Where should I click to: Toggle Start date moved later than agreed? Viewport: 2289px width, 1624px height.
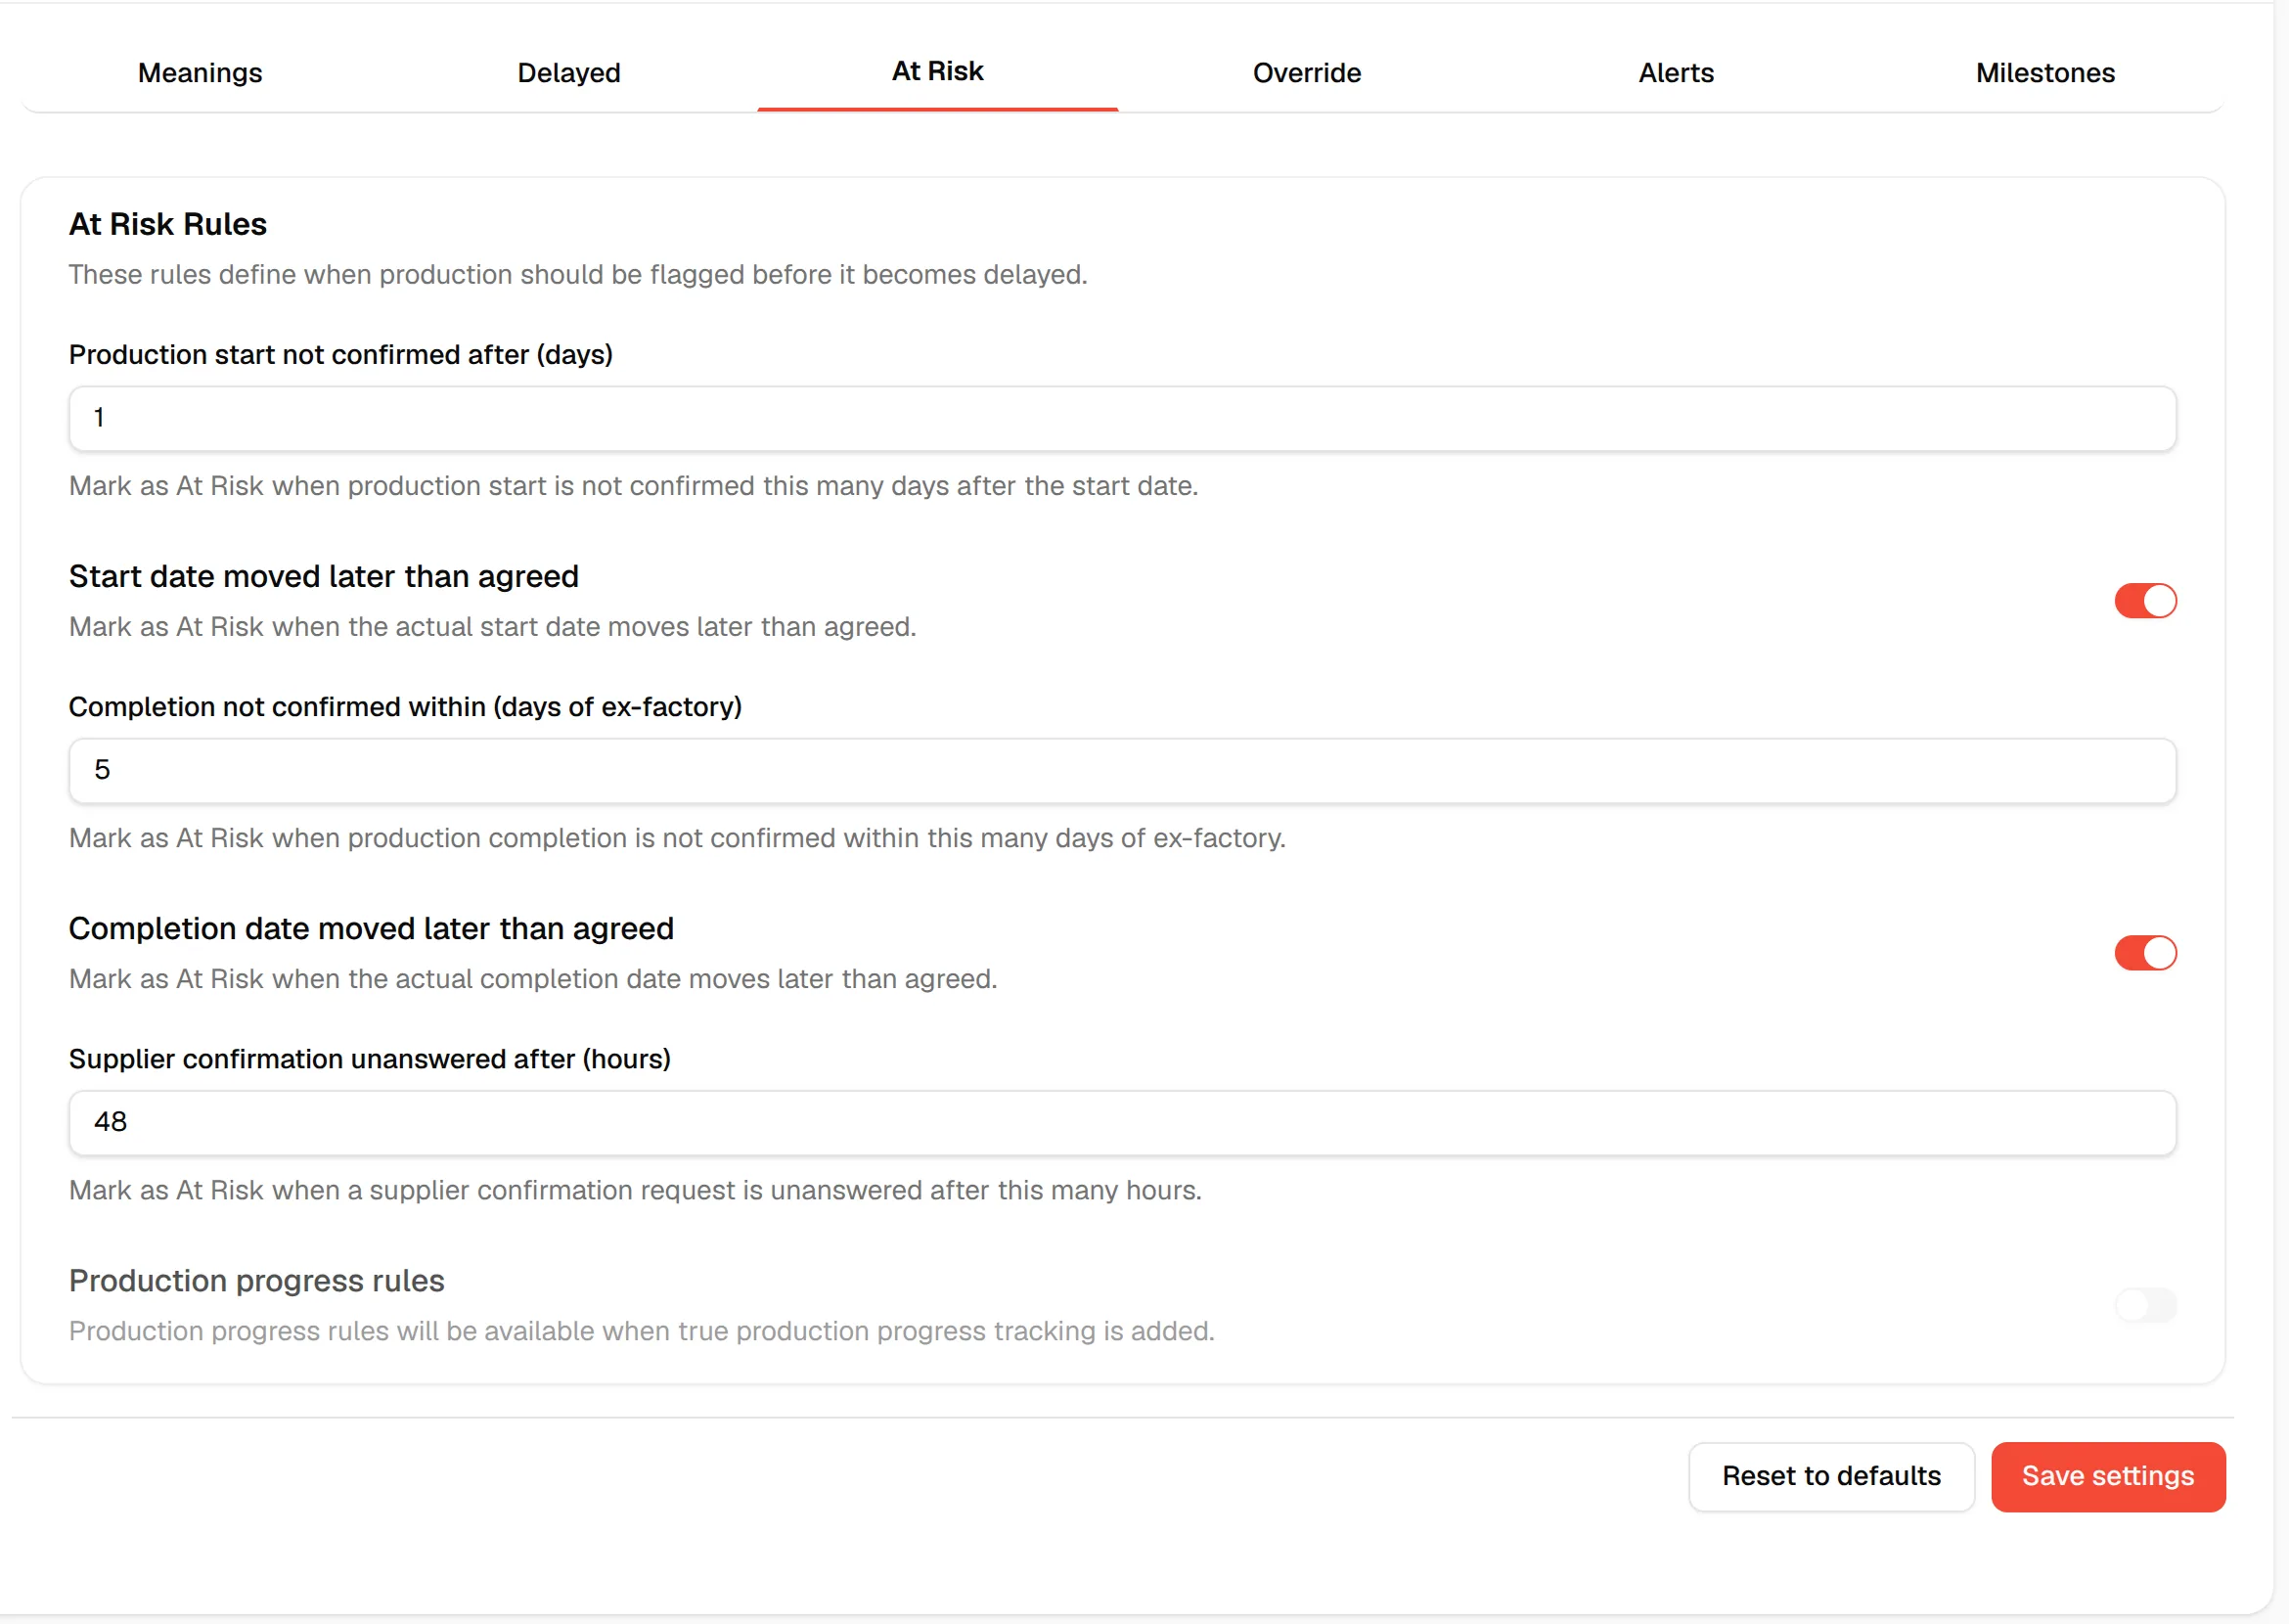pyautogui.click(x=2145, y=601)
